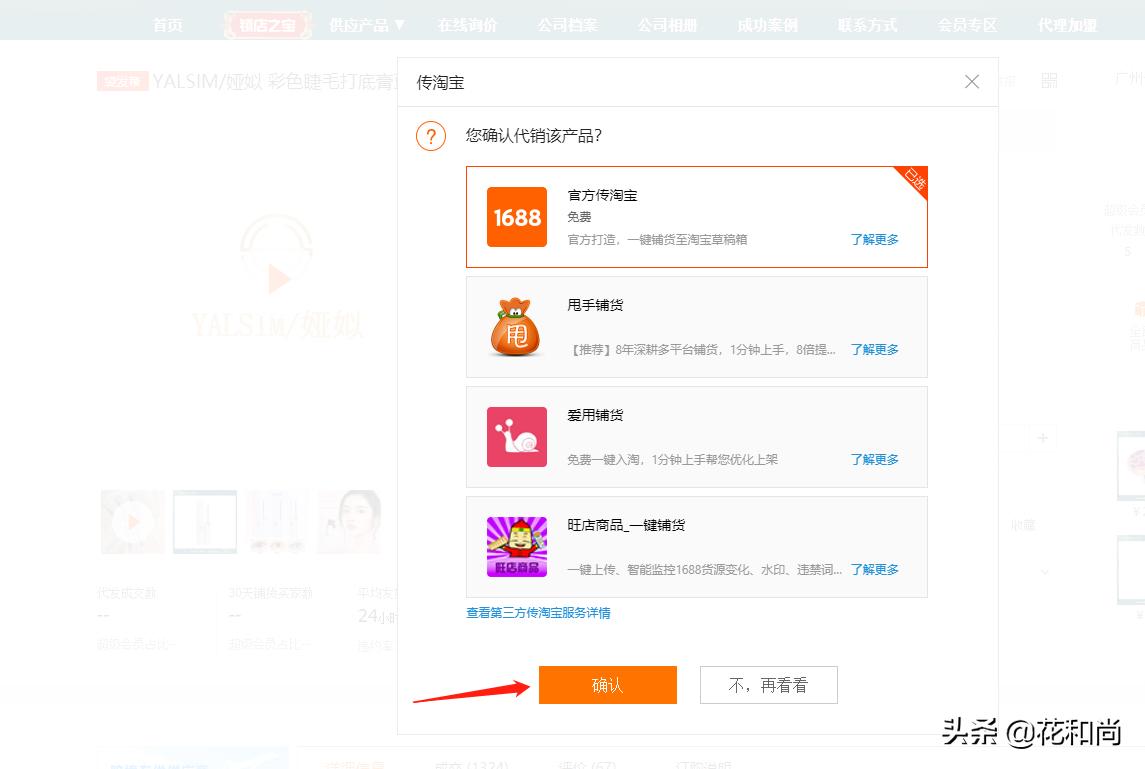This screenshot has width=1145, height=769.
Task: Select the video thumbnail with the play icon
Action: tap(133, 521)
